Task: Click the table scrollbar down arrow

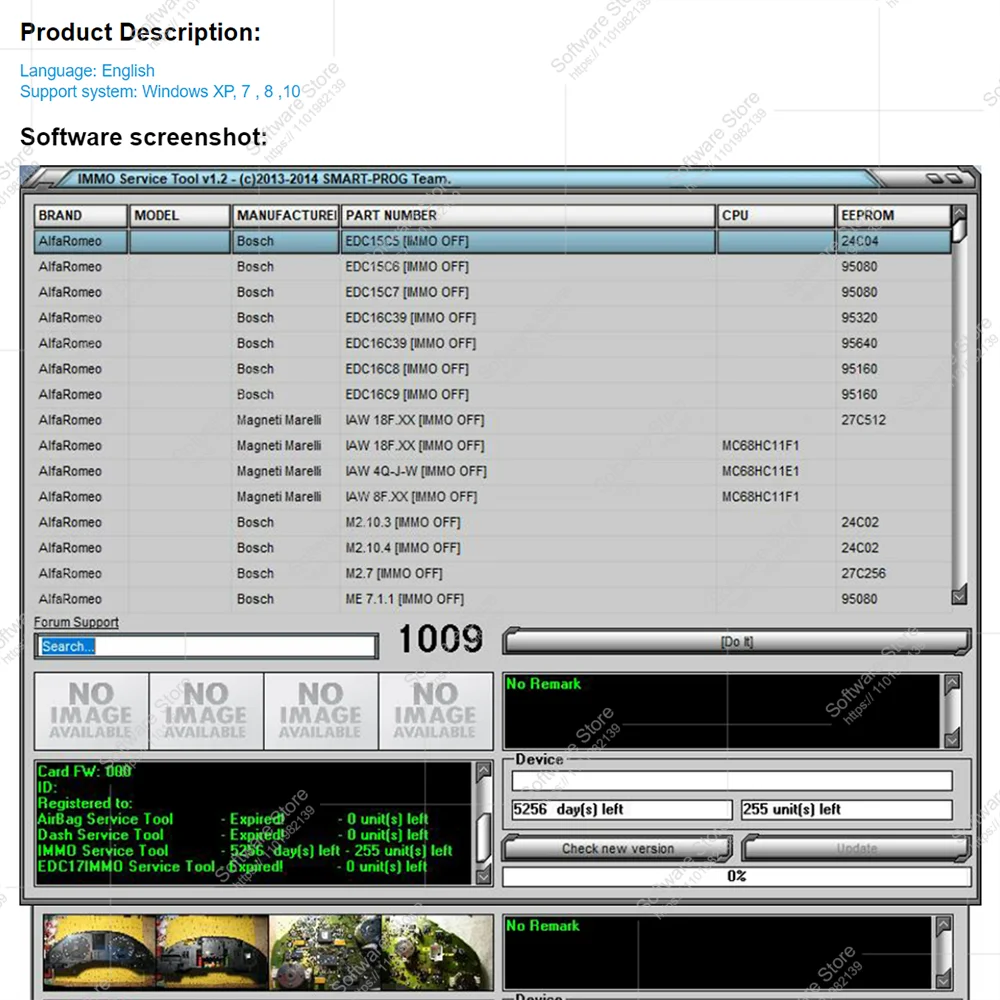Action: (959, 596)
